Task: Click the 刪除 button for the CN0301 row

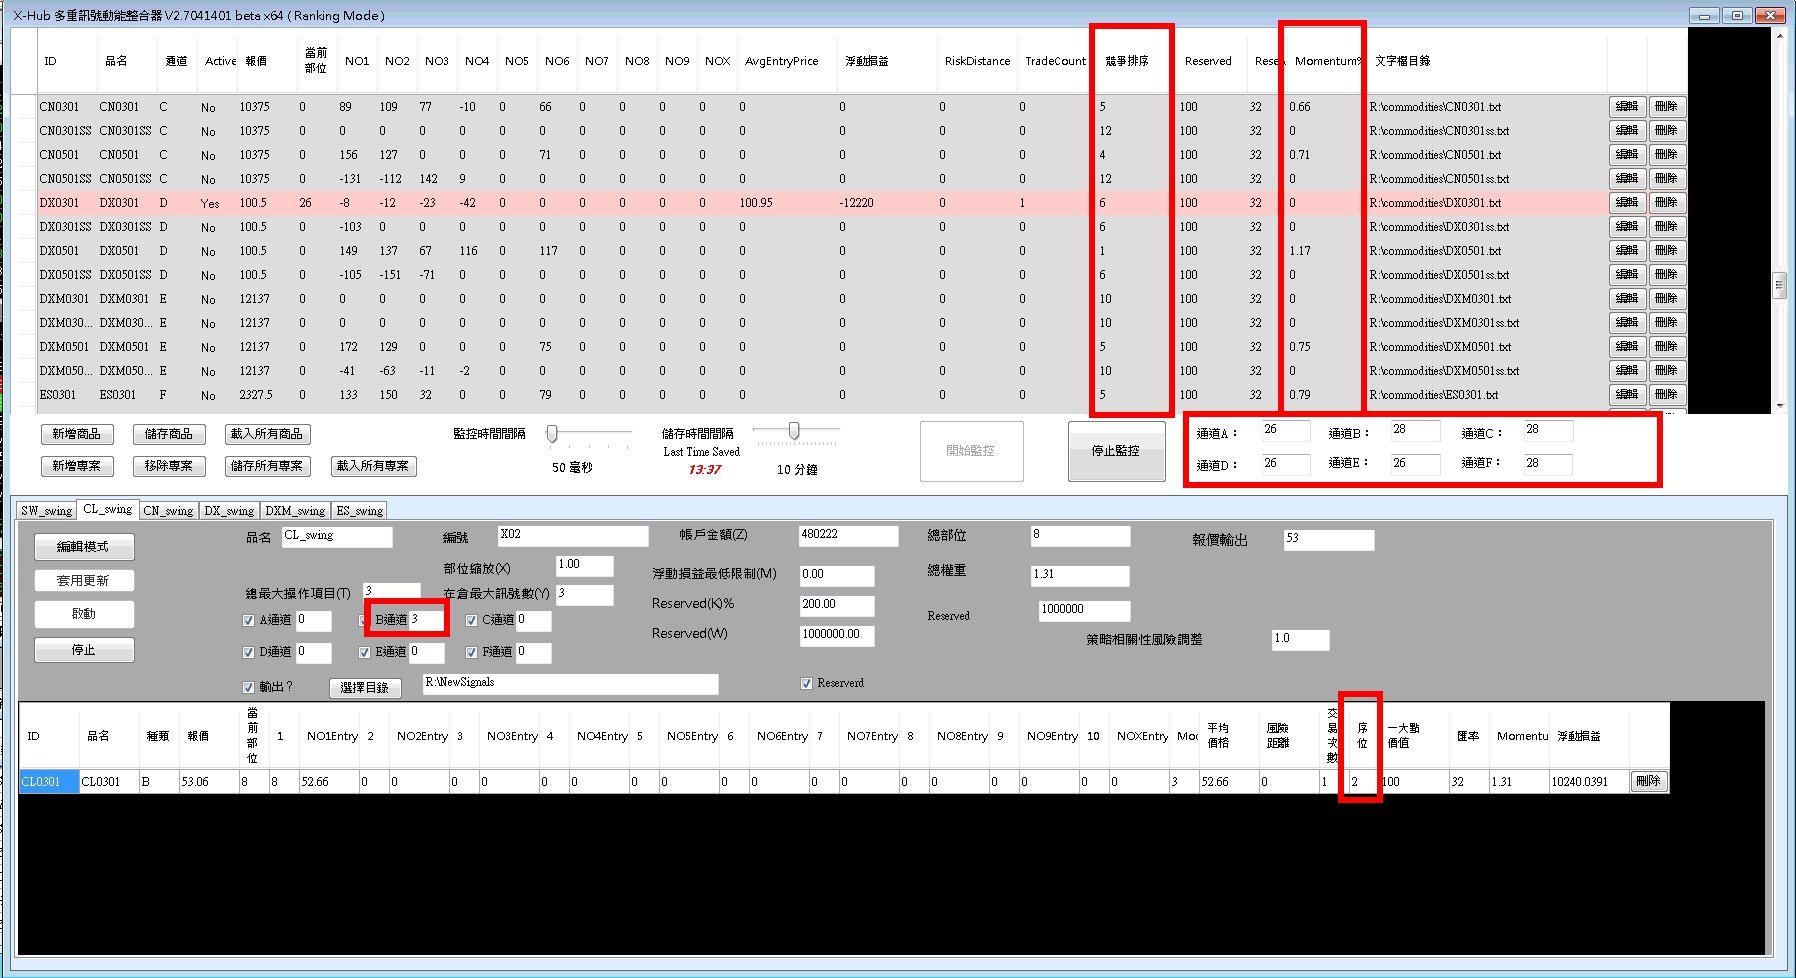Action: [x=1666, y=107]
